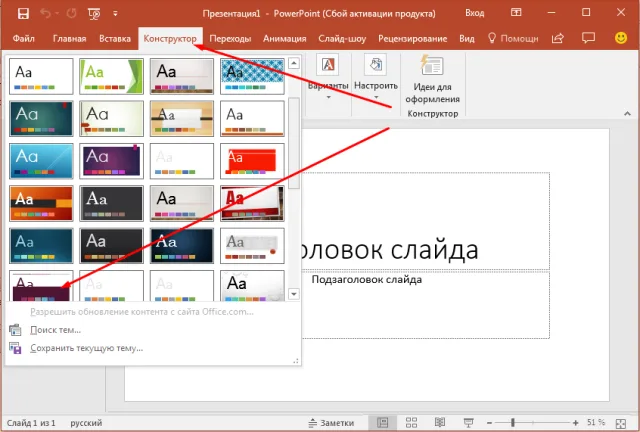Switch to the Переходы tab
The width and height of the screenshot is (640, 432).
point(230,38)
